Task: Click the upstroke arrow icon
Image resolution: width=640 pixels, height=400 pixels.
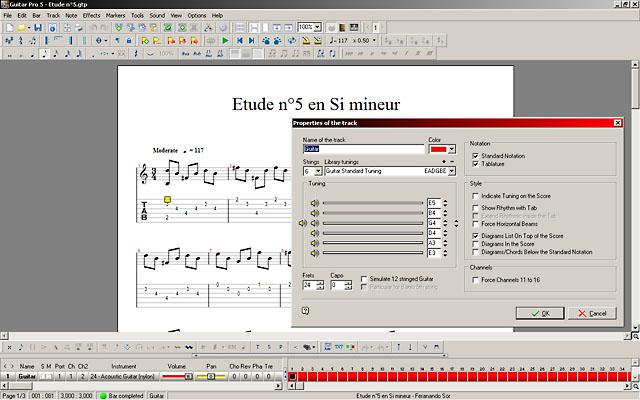Action: coord(398,347)
